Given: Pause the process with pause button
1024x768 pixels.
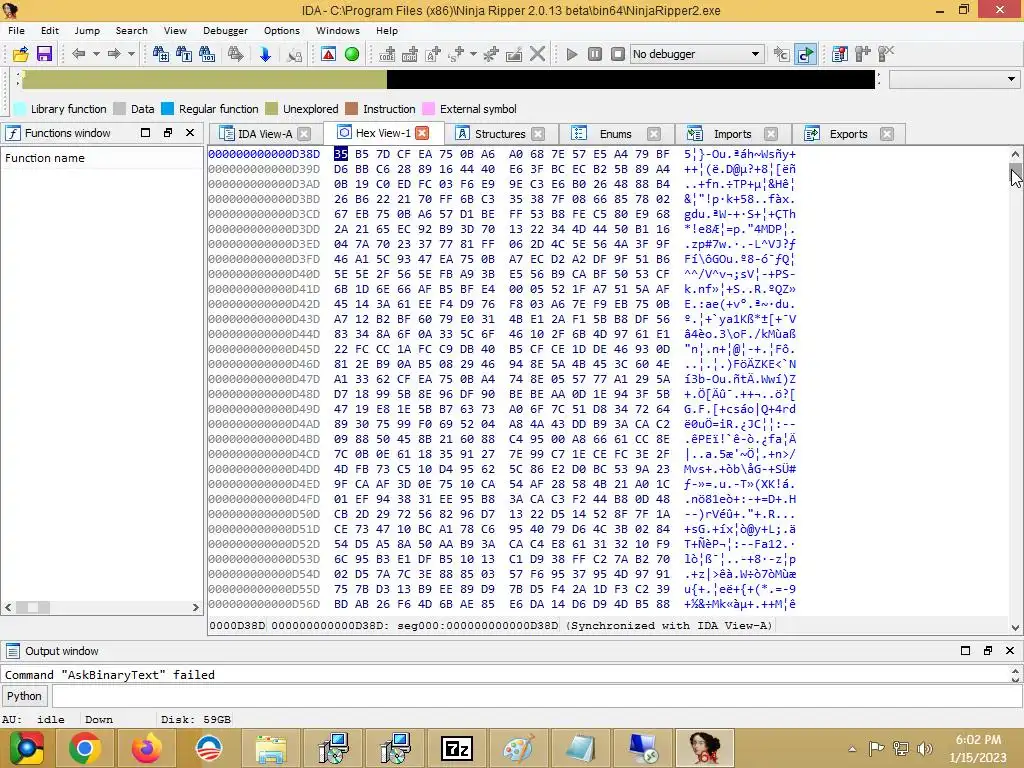Looking at the screenshot, I should click(595, 54).
